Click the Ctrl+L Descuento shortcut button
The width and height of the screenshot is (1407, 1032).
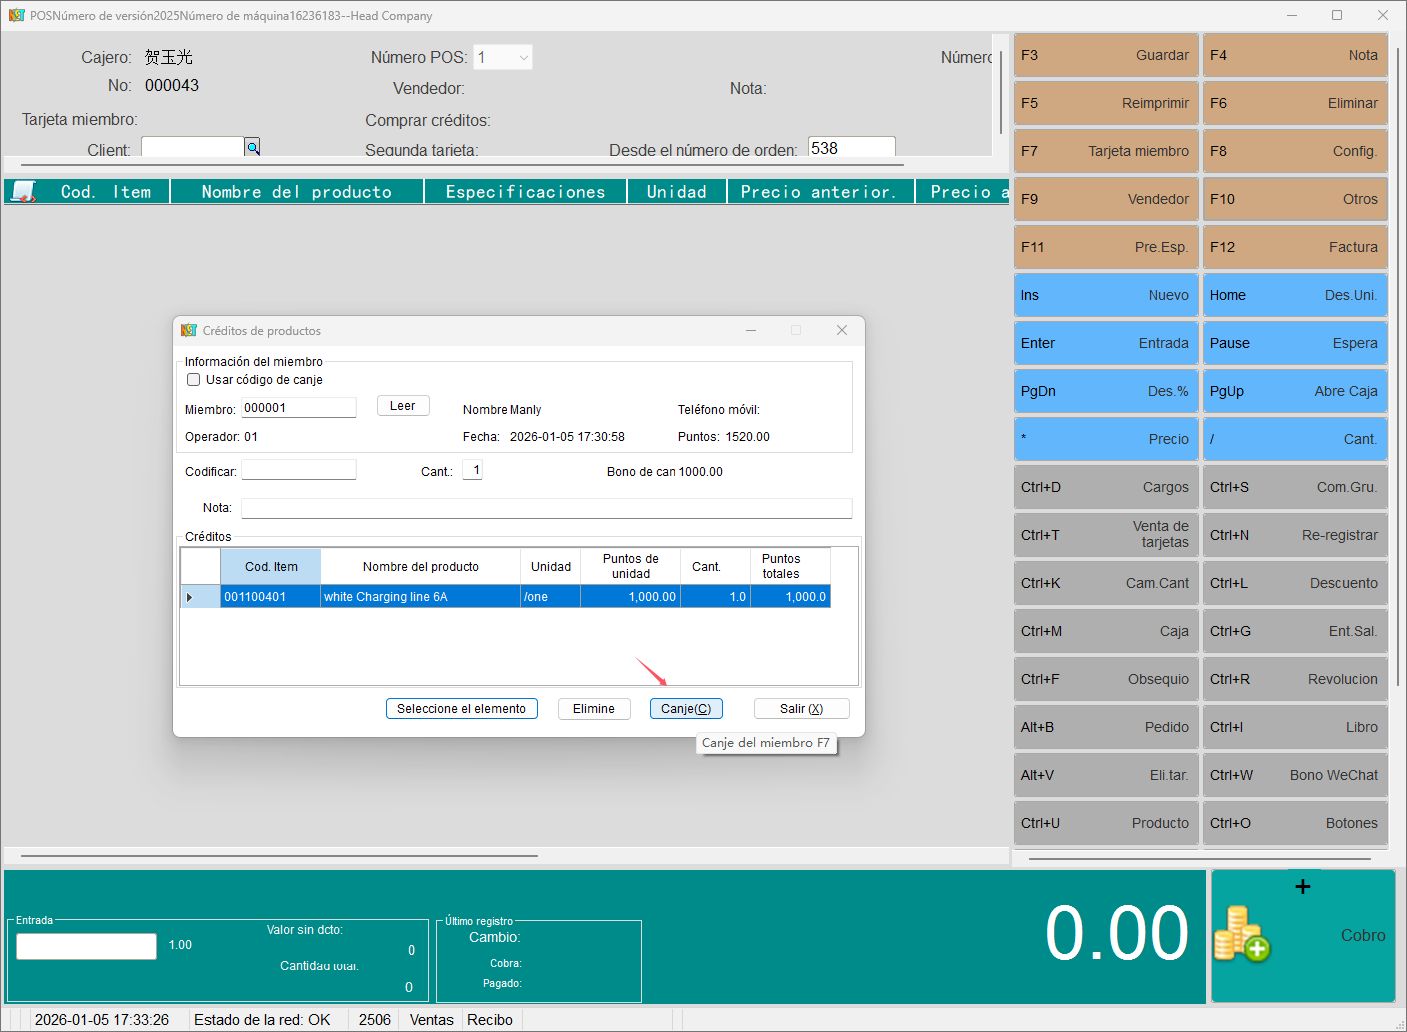point(1294,583)
